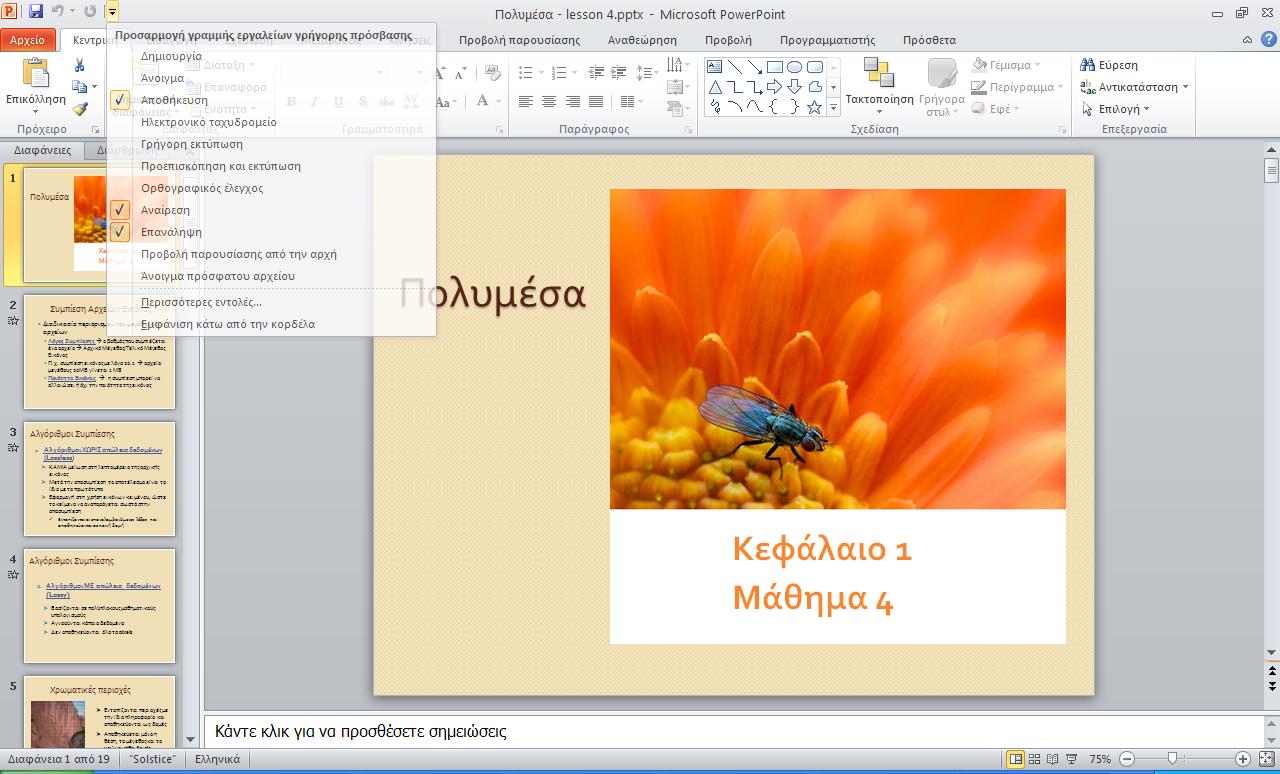Open the Αρχείο tab
The width and height of the screenshot is (1280, 774).
28,40
